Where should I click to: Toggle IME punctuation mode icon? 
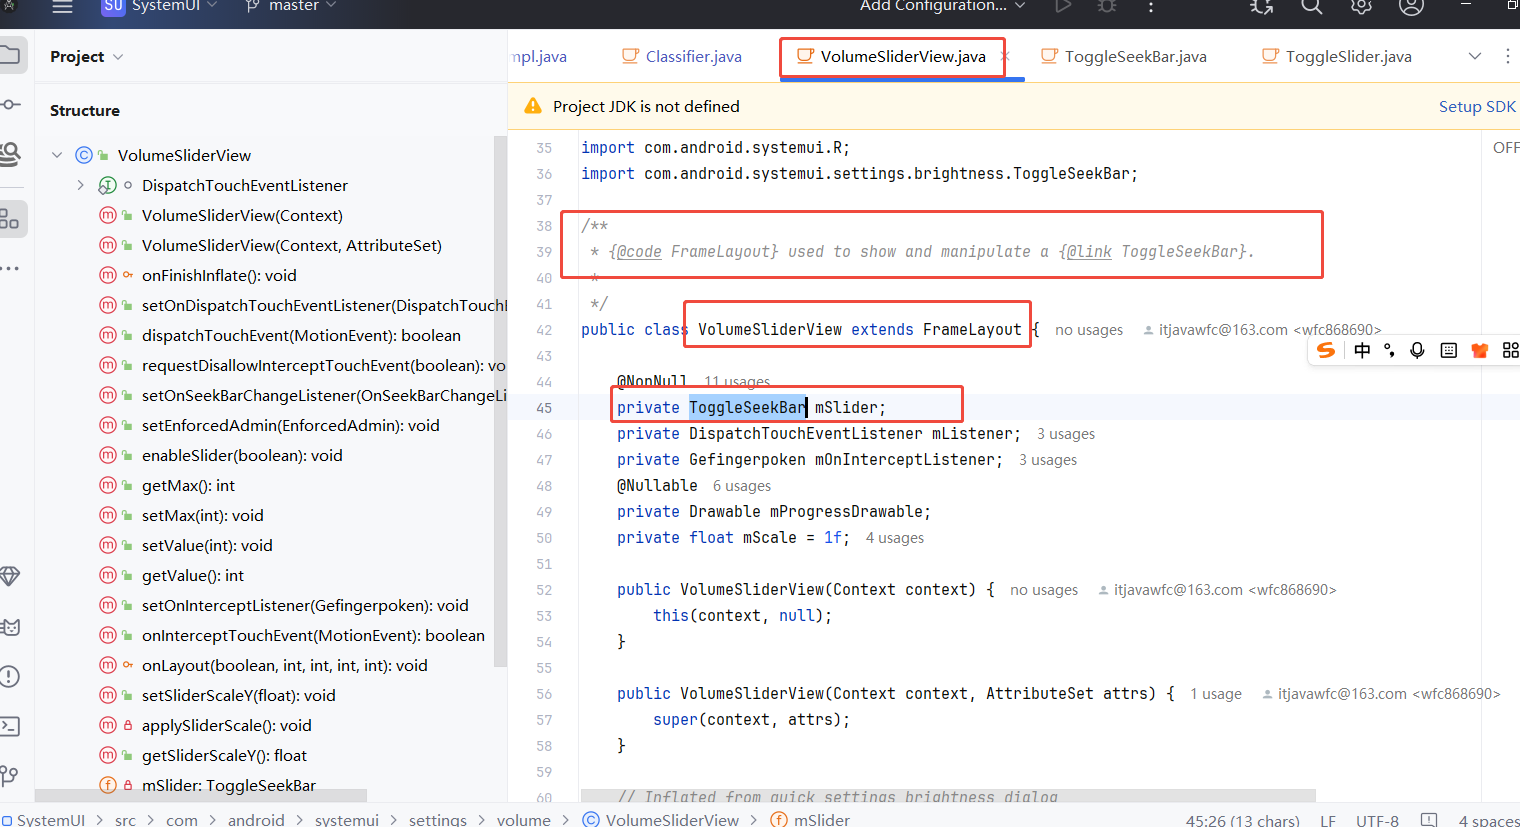[x=1389, y=350]
